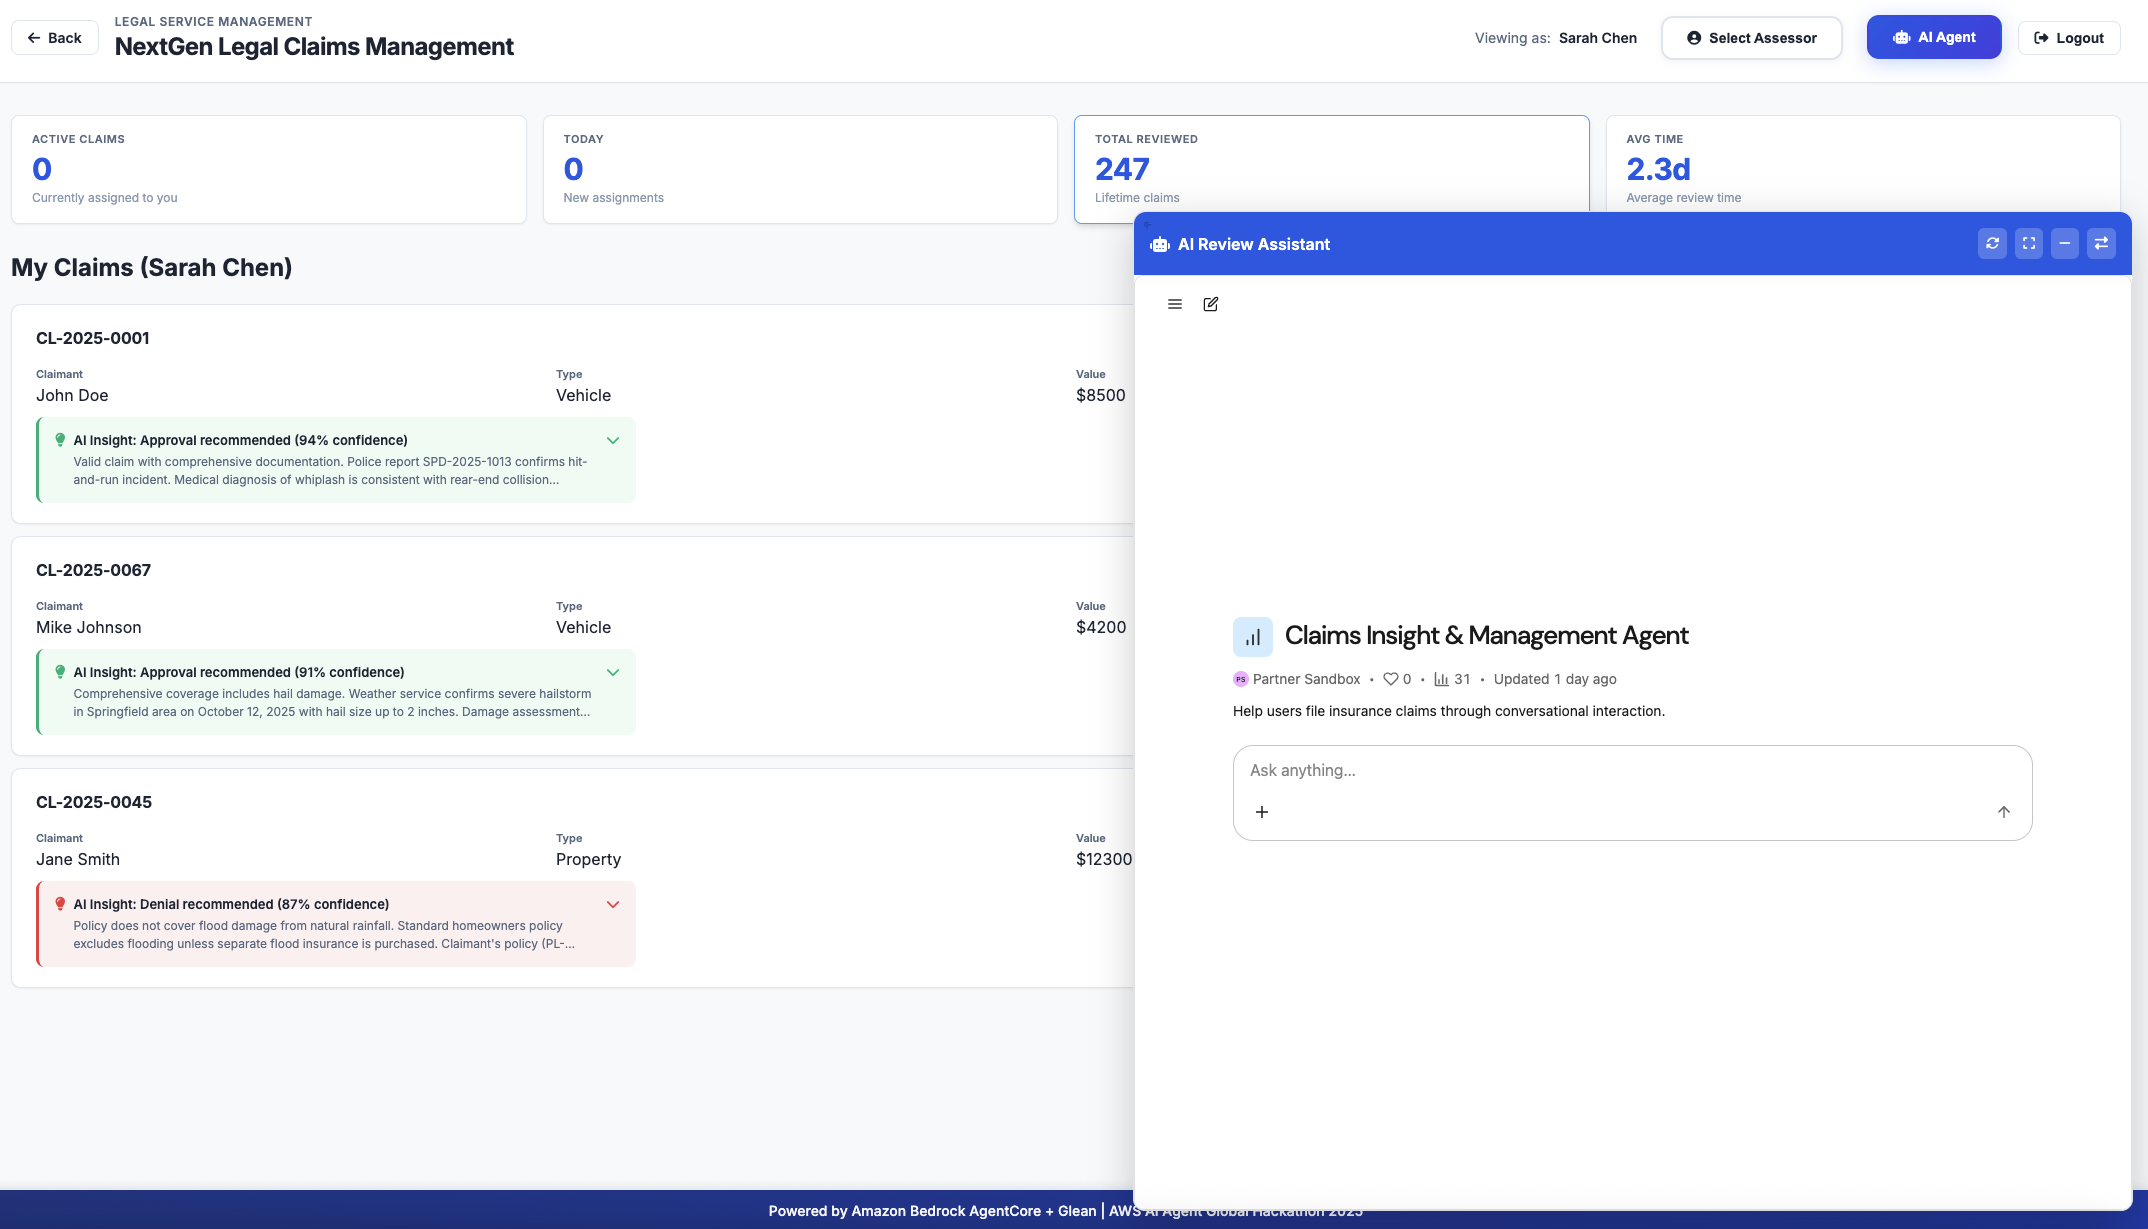Screen dimensions: 2148x1229
Task: Click the AI Agent button
Action: (1933, 38)
